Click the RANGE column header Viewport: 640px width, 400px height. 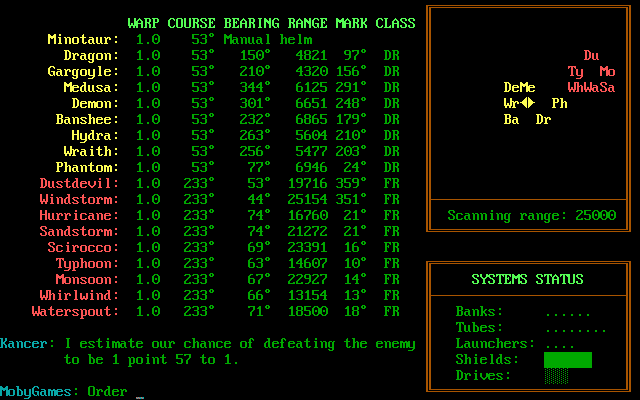pos(307,23)
